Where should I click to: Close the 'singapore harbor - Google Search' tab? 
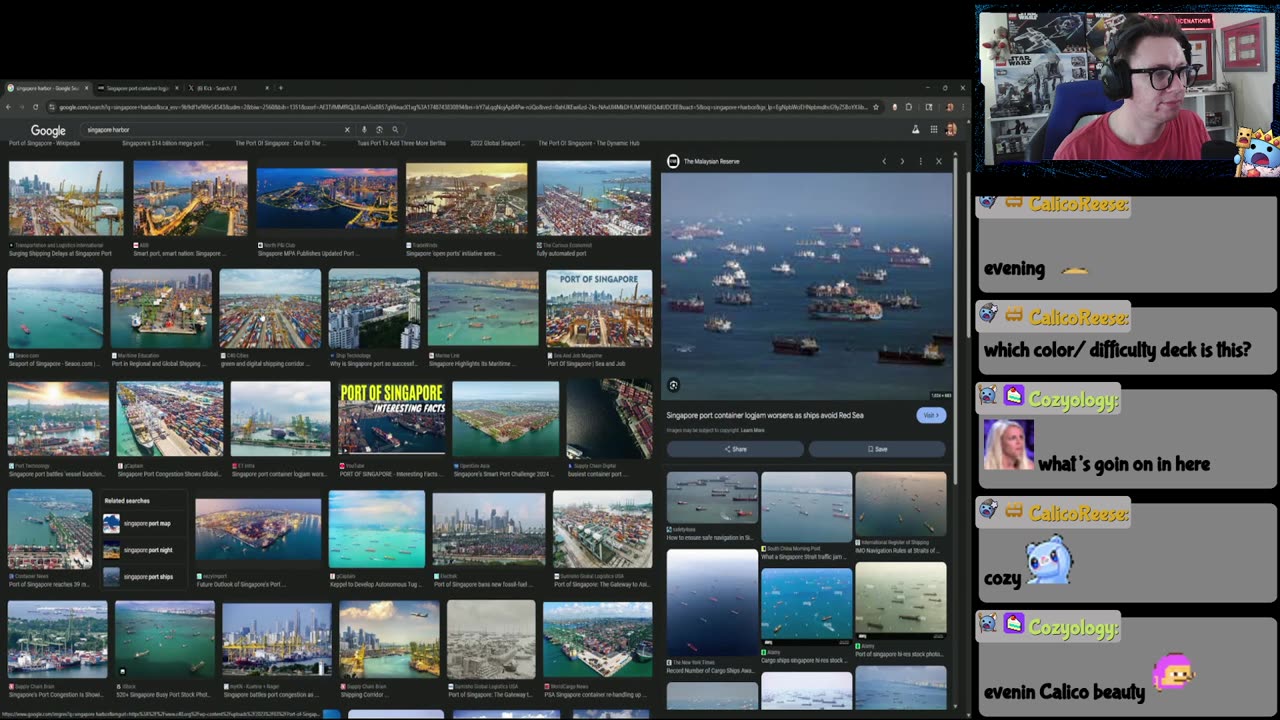click(88, 88)
